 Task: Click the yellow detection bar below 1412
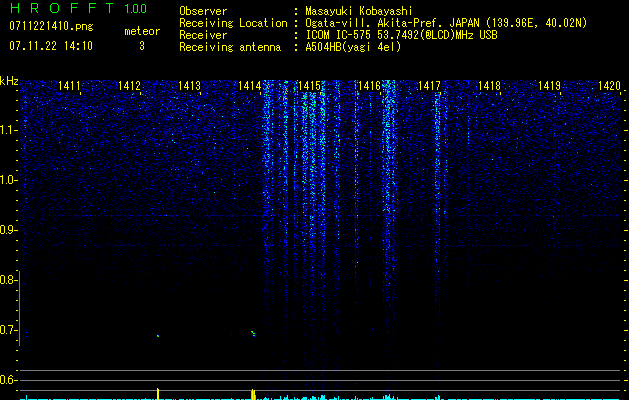coord(158,394)
